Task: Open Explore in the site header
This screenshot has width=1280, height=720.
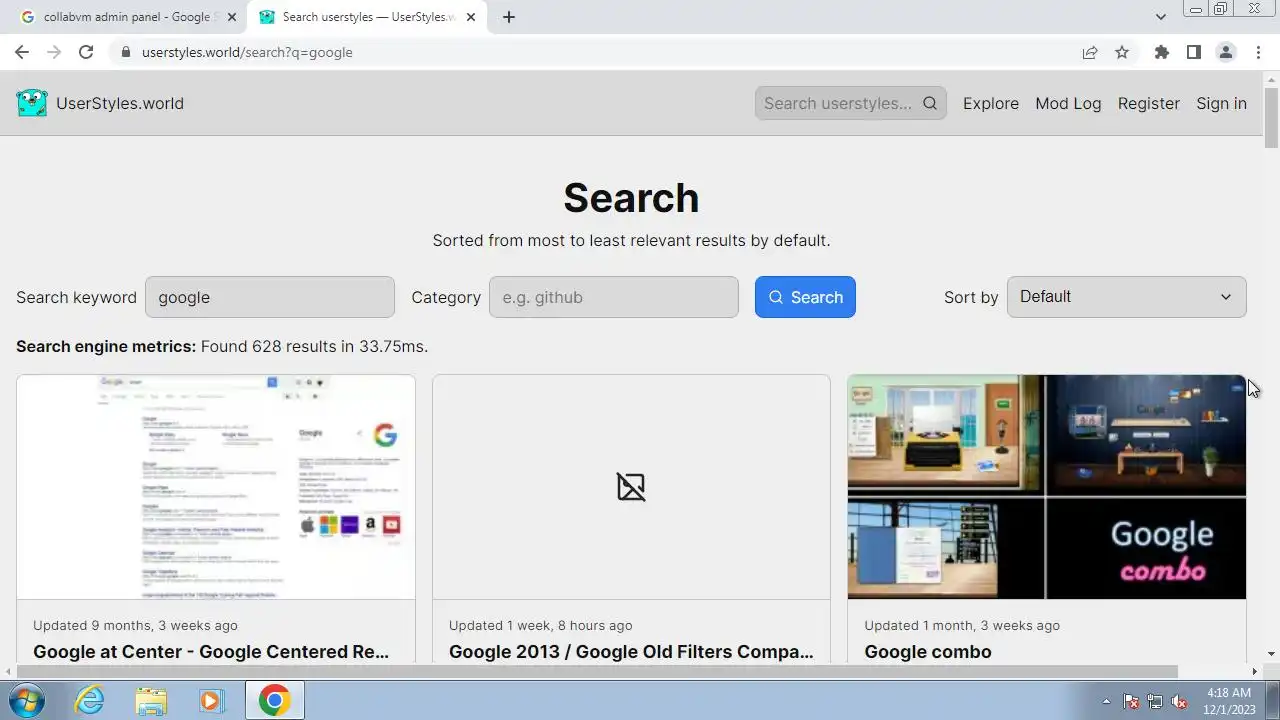Action: tap(991, 103)
